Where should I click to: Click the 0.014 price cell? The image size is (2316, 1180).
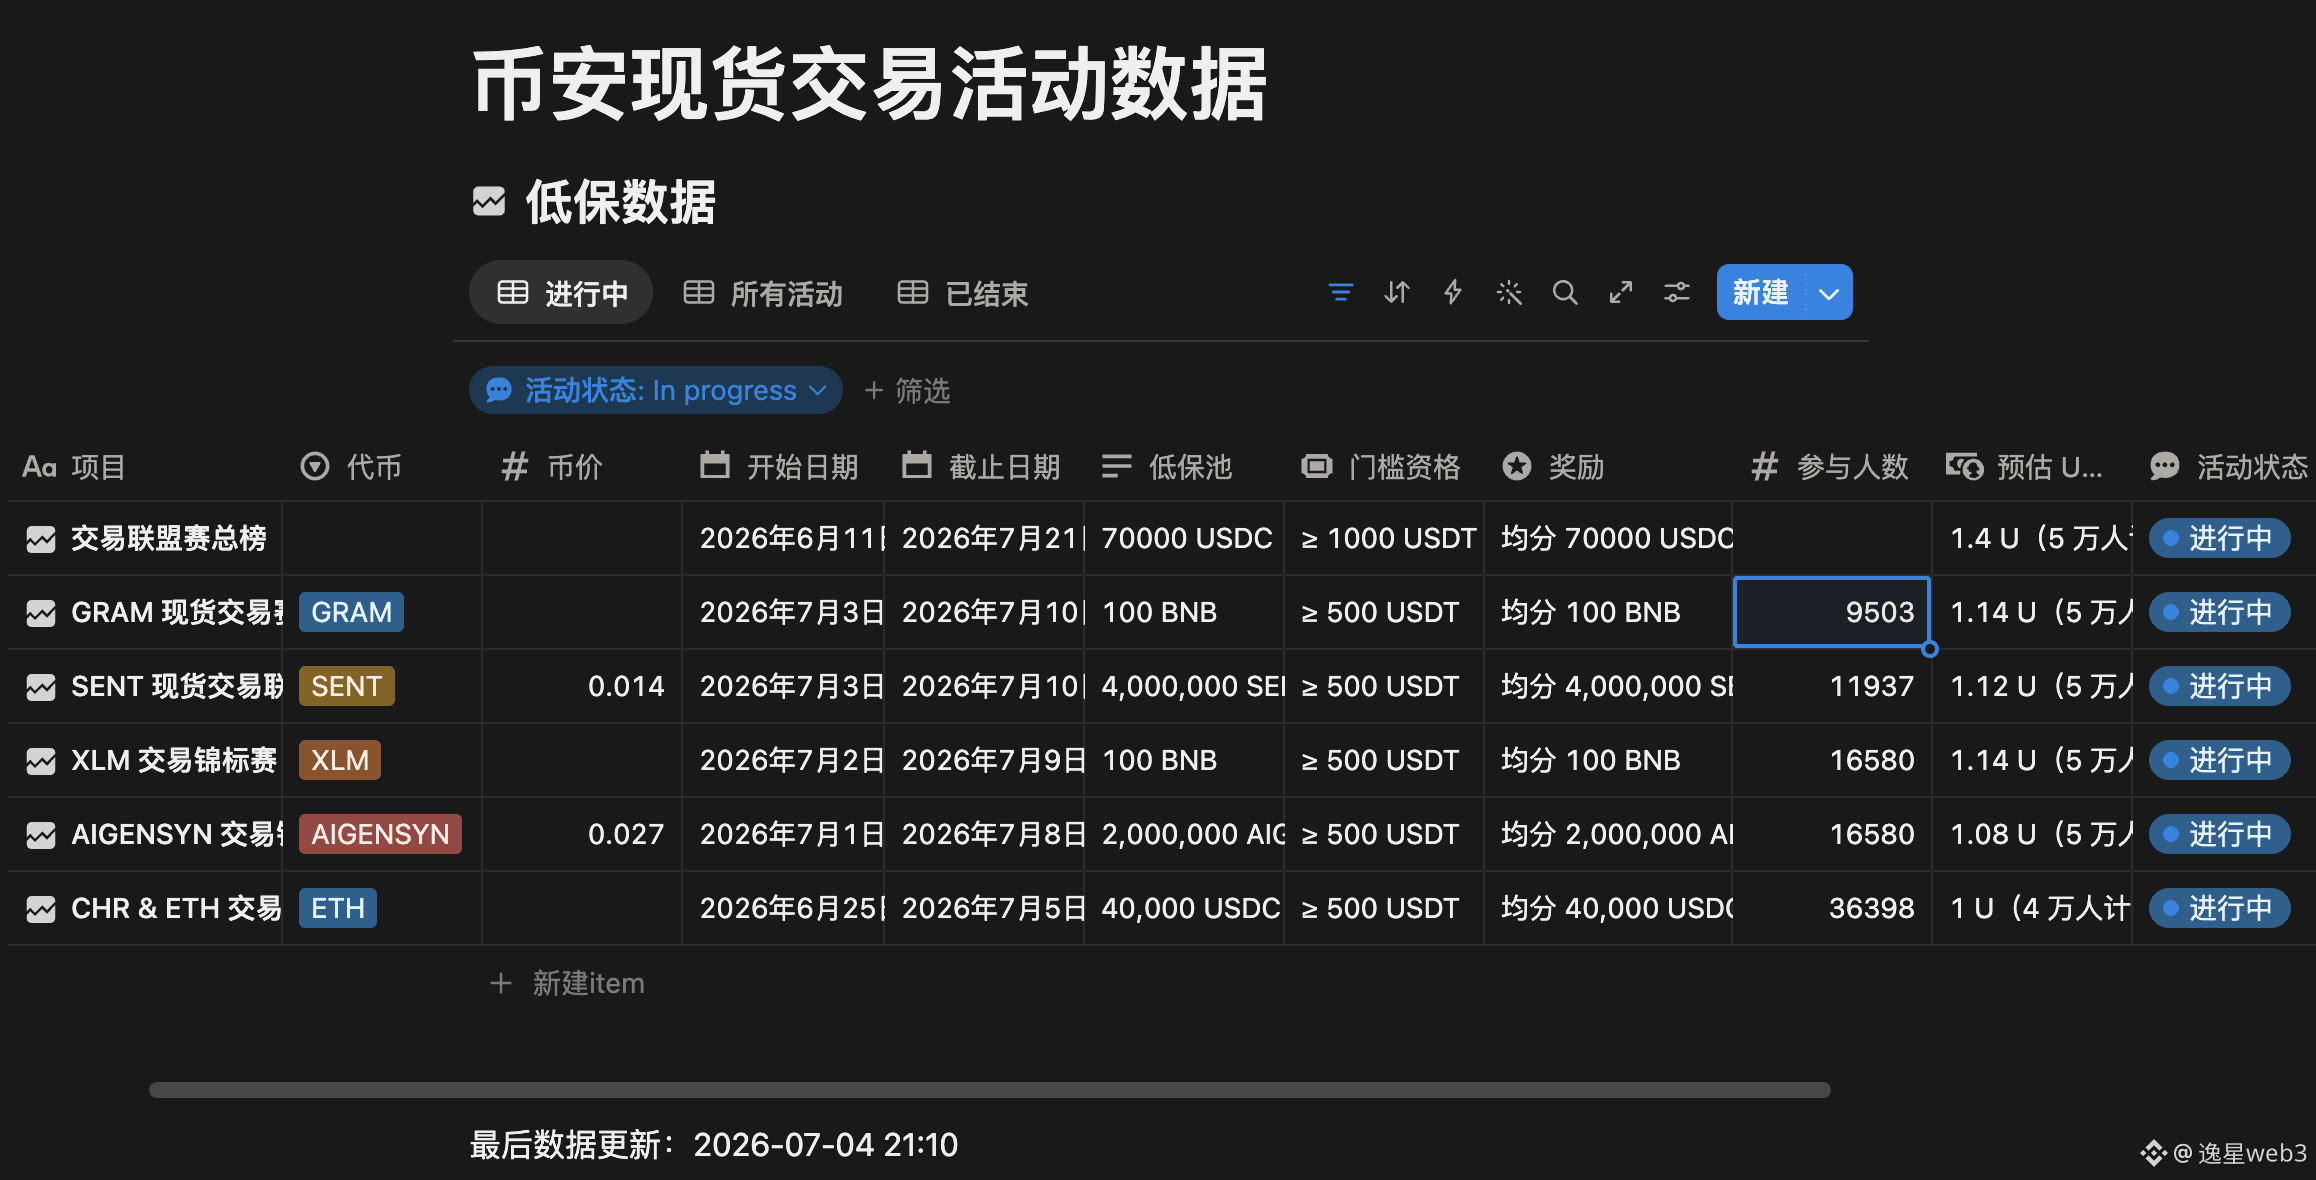click(x=582, y=686)
